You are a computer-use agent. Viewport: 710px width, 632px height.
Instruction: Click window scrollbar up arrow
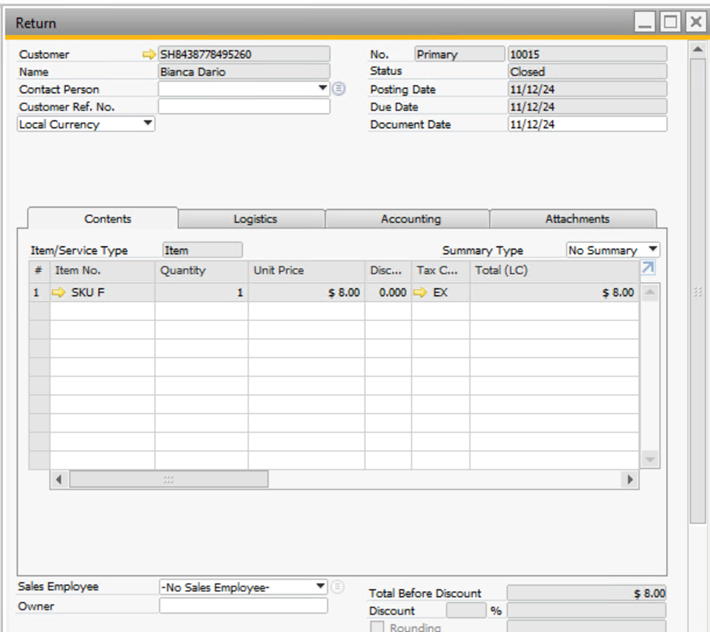coord(698,49)
